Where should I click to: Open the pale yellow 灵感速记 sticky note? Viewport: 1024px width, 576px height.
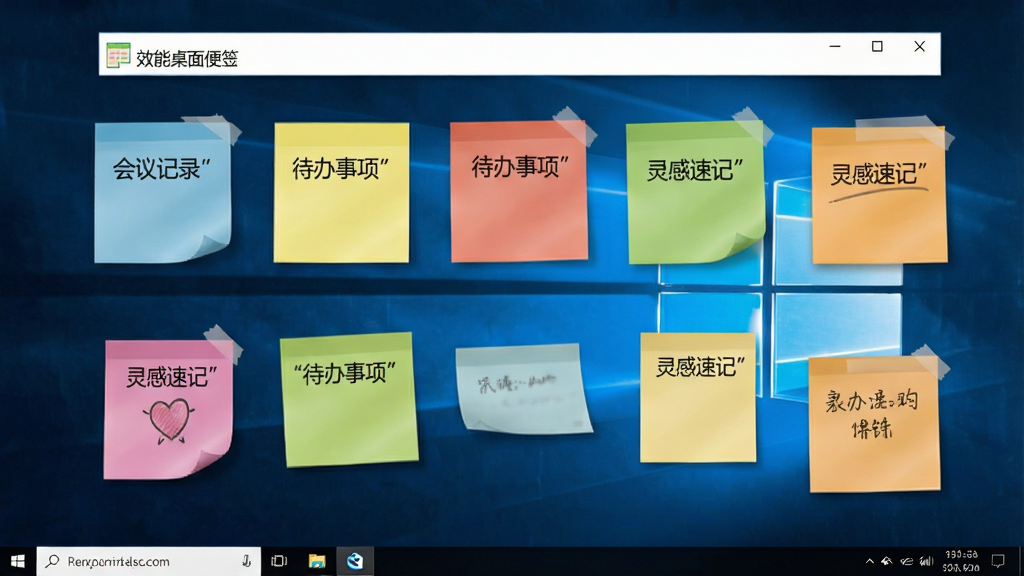(698, 397)
